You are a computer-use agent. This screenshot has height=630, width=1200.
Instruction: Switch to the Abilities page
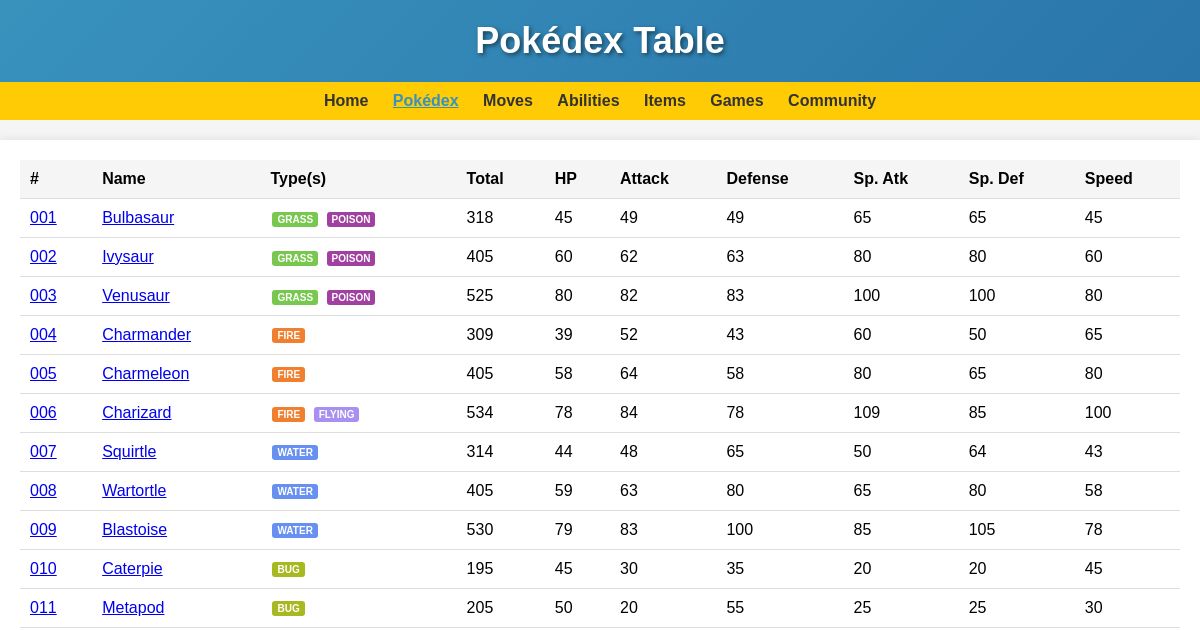[588, 101]
